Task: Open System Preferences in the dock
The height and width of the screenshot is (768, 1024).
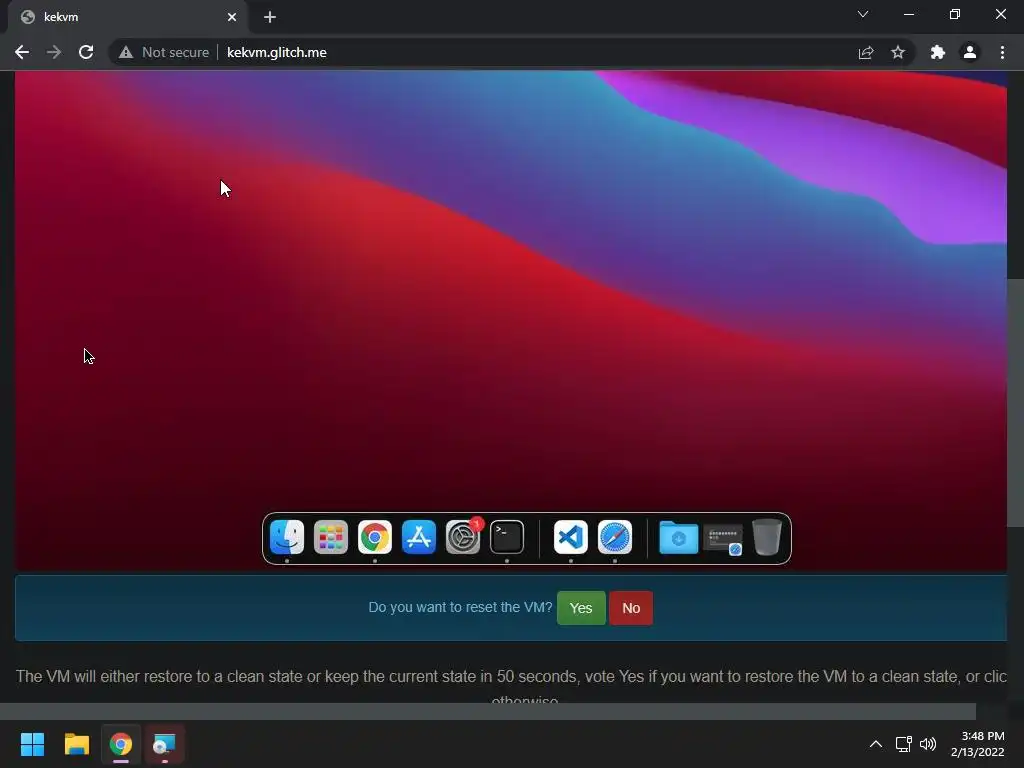Action: [x=463, y=537]
